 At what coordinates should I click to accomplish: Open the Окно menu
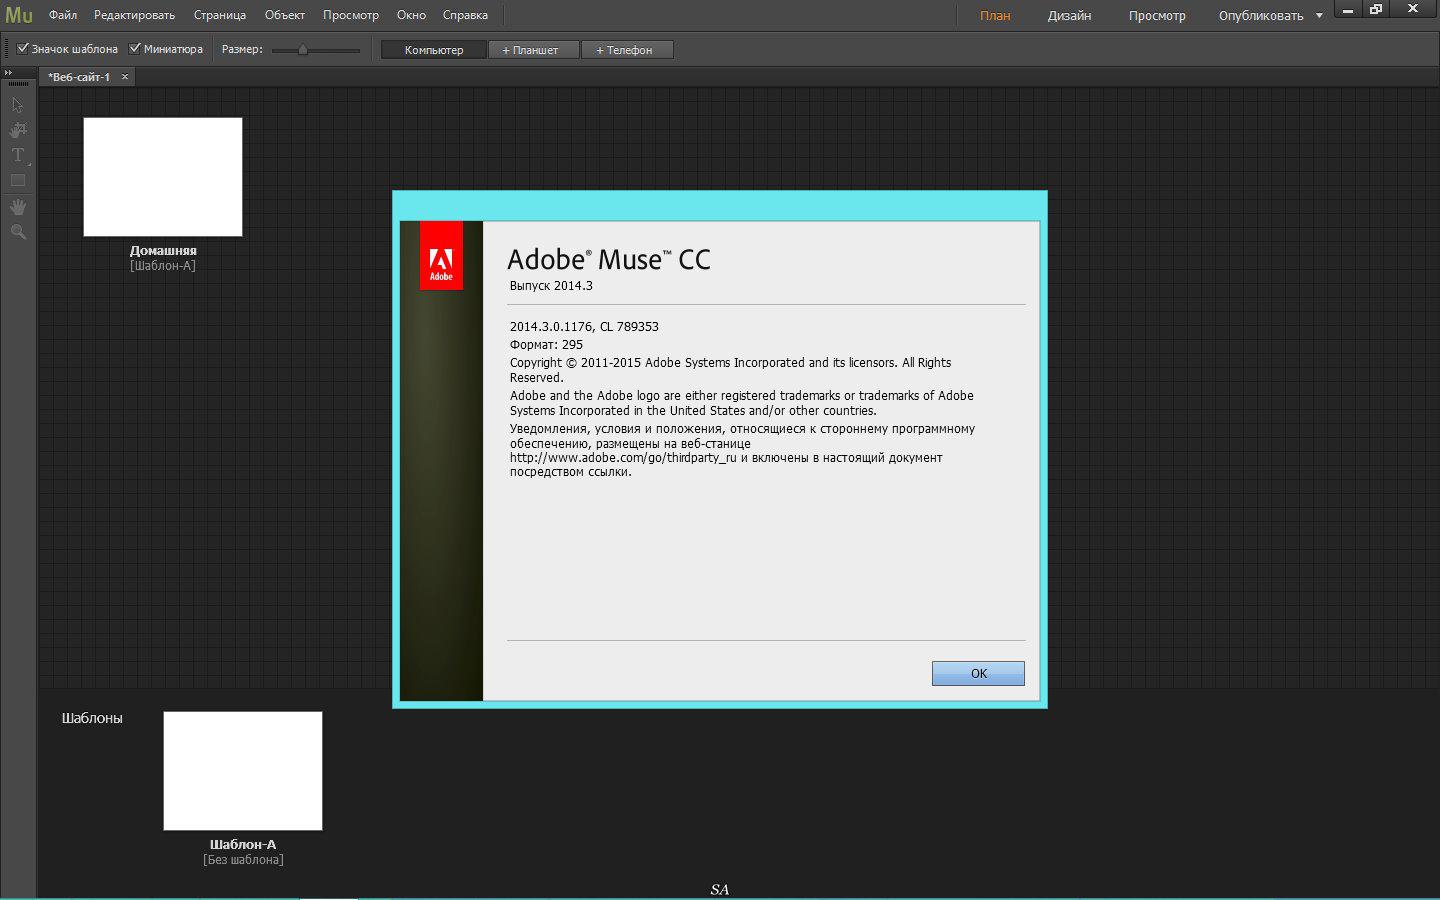coord(411,15)
